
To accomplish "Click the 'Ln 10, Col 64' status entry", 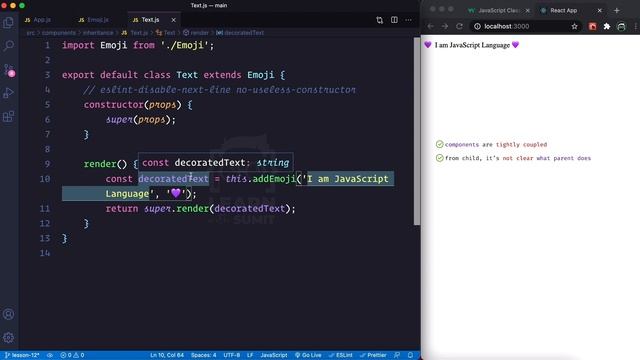I will 167,355.
